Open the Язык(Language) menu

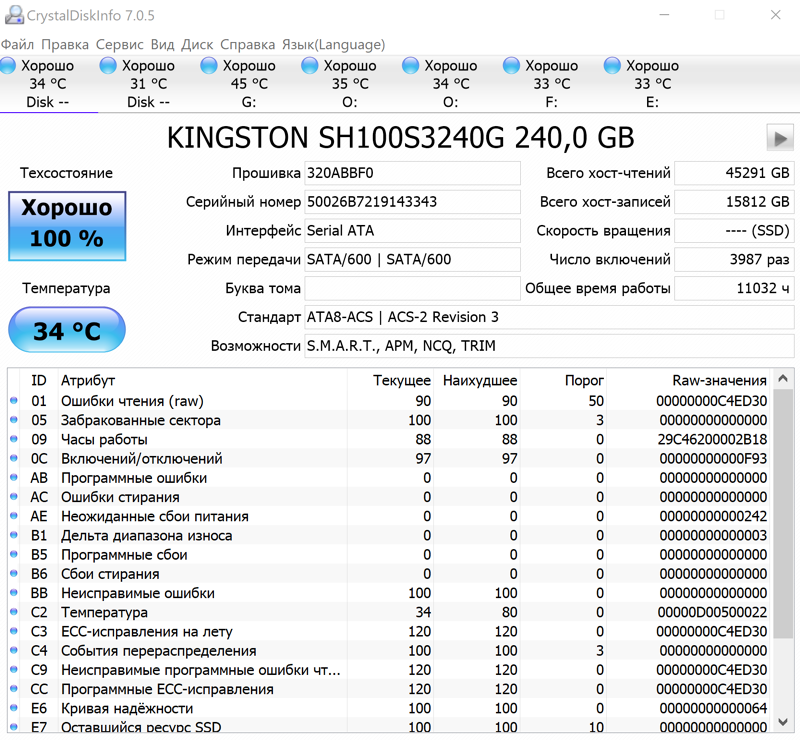point(334,44)
